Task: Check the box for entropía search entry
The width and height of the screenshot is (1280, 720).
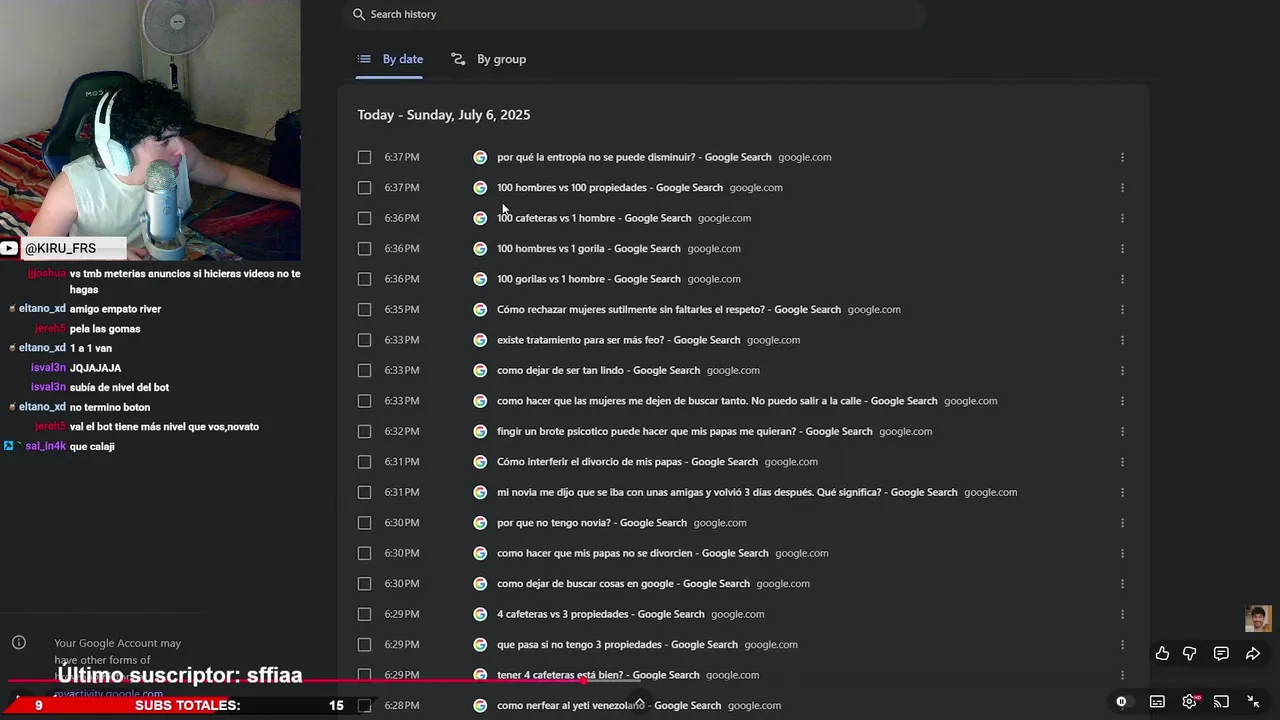Action: pos(364,157)
